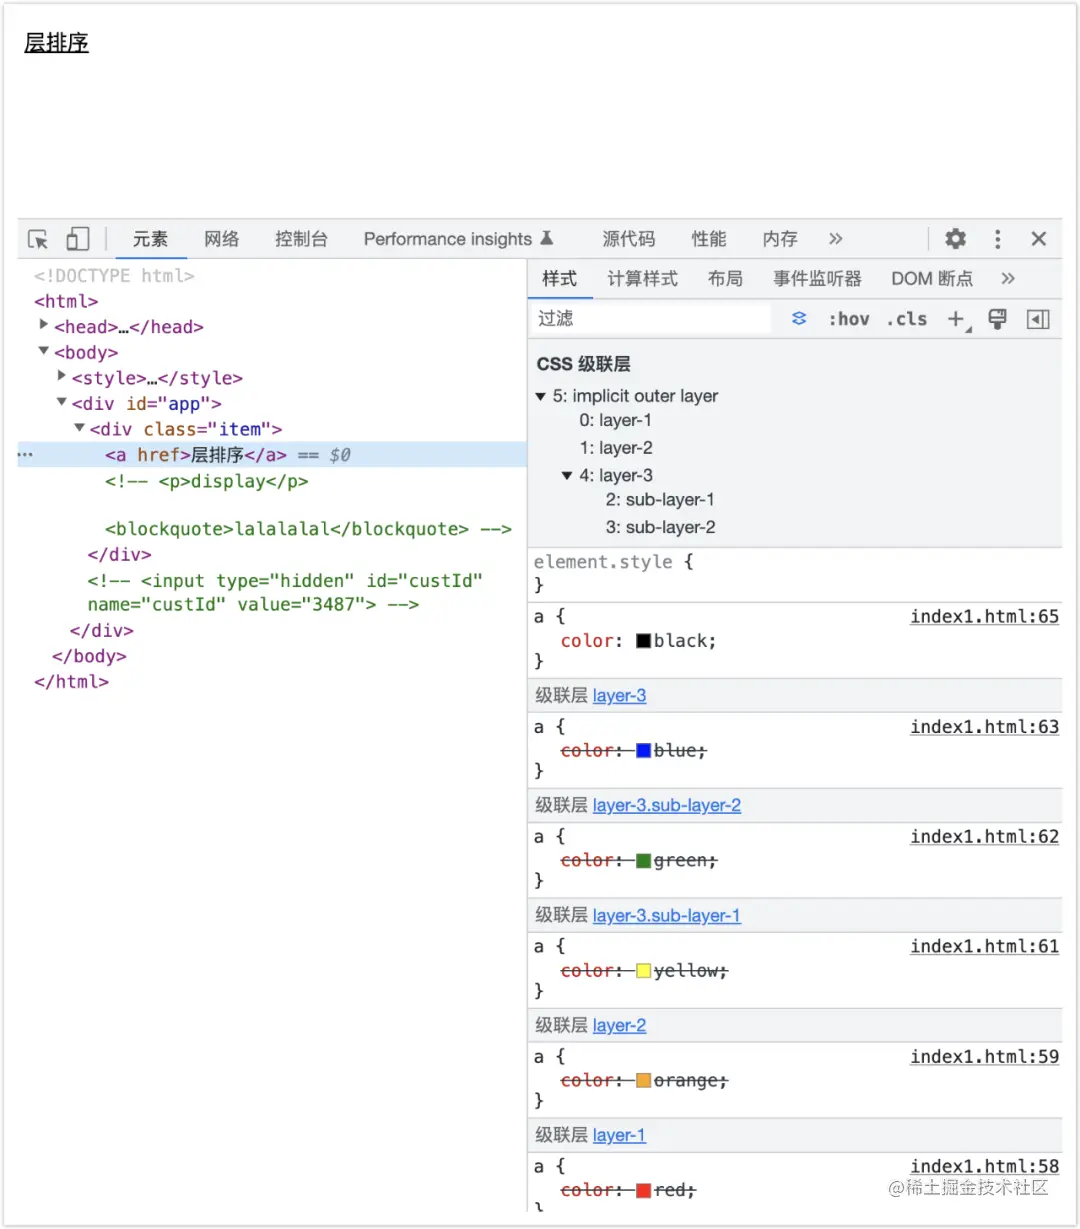Select the 1: layer-2 tree entry
The height and width of the screenshot is (1229, 1080).
point(616,448)
